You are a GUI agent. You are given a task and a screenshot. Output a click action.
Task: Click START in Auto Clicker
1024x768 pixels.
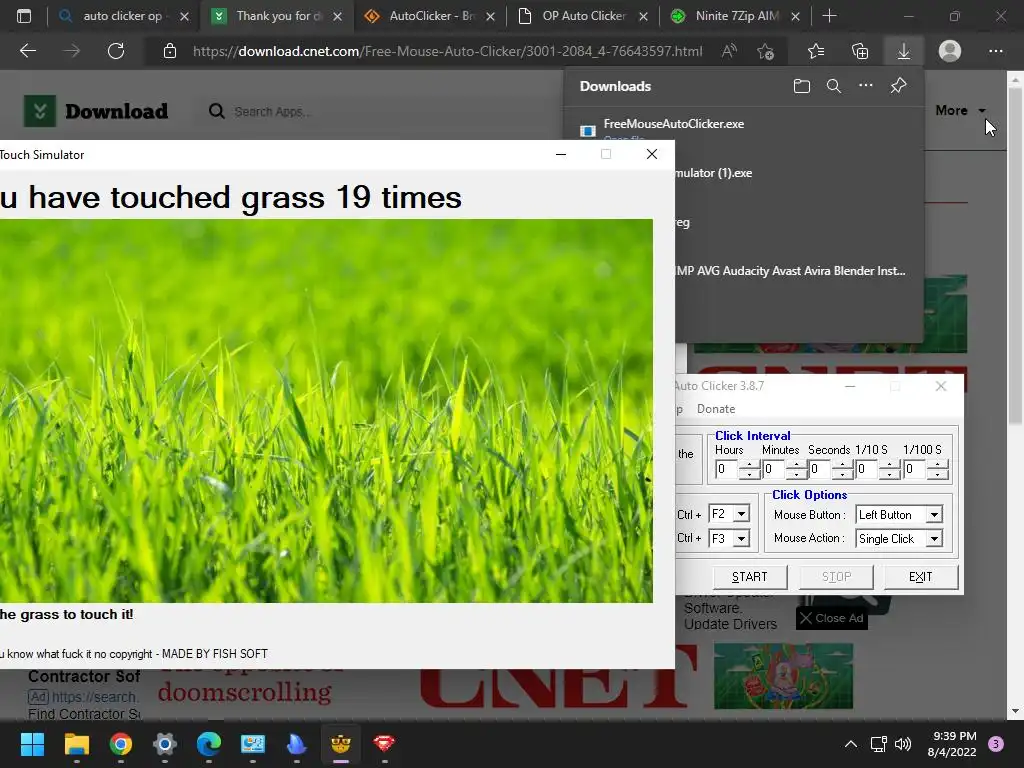(x=750, y=577)
